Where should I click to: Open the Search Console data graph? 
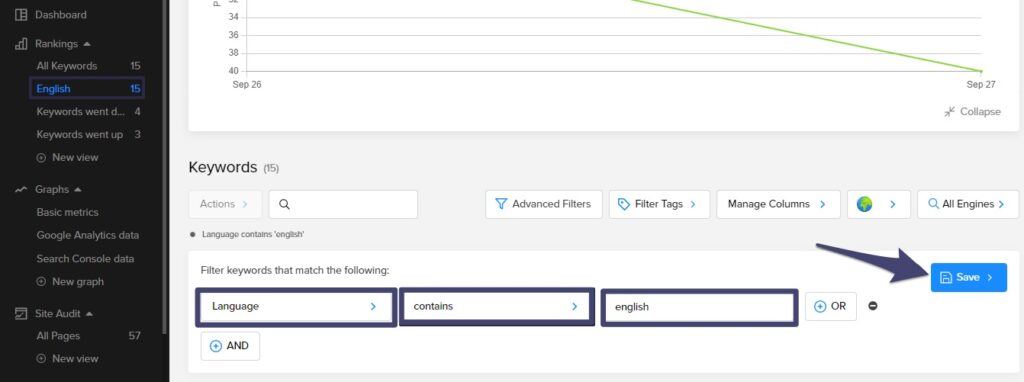point(85,259)
